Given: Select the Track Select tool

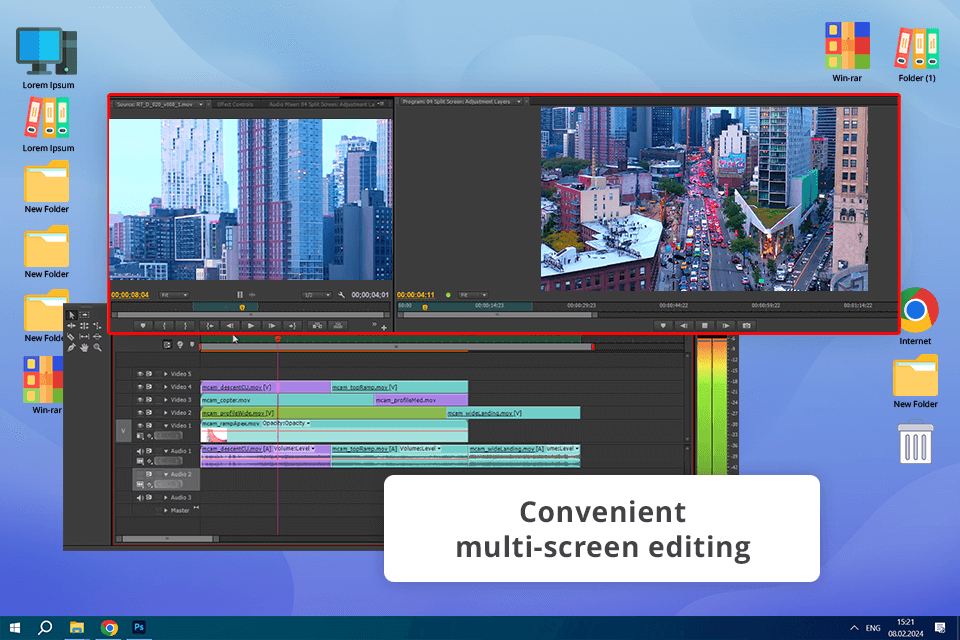Looking at the screenshot, I should [84, 315].
